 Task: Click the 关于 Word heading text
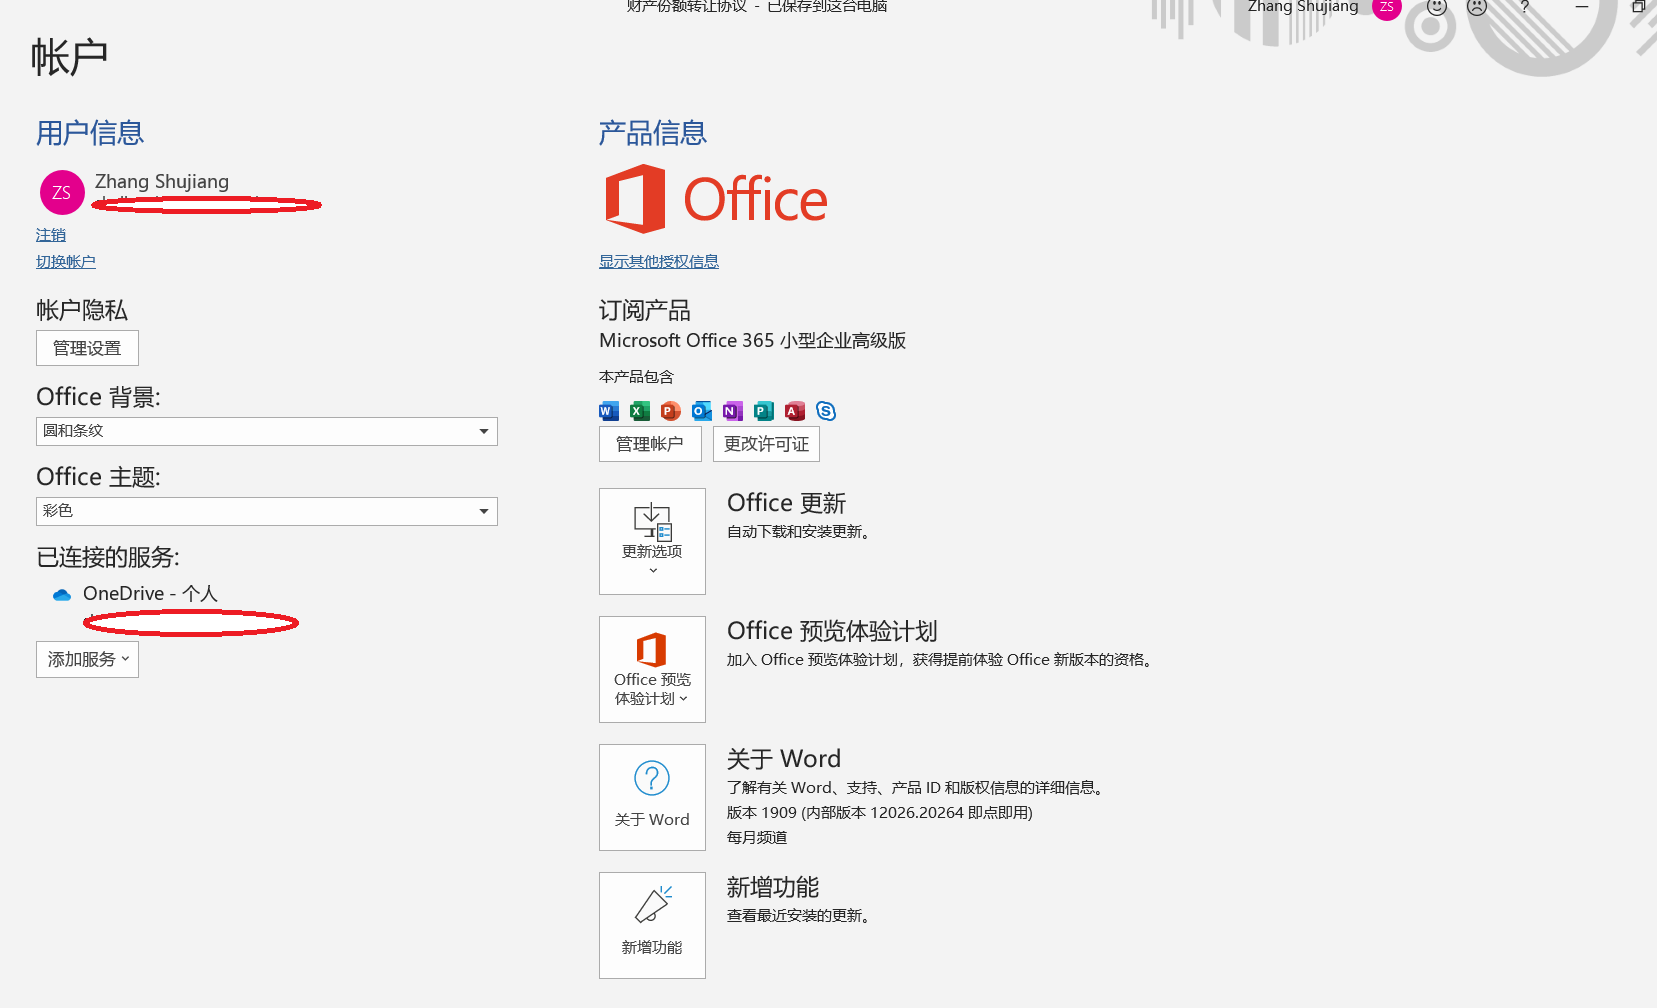[x=784, y=759]
